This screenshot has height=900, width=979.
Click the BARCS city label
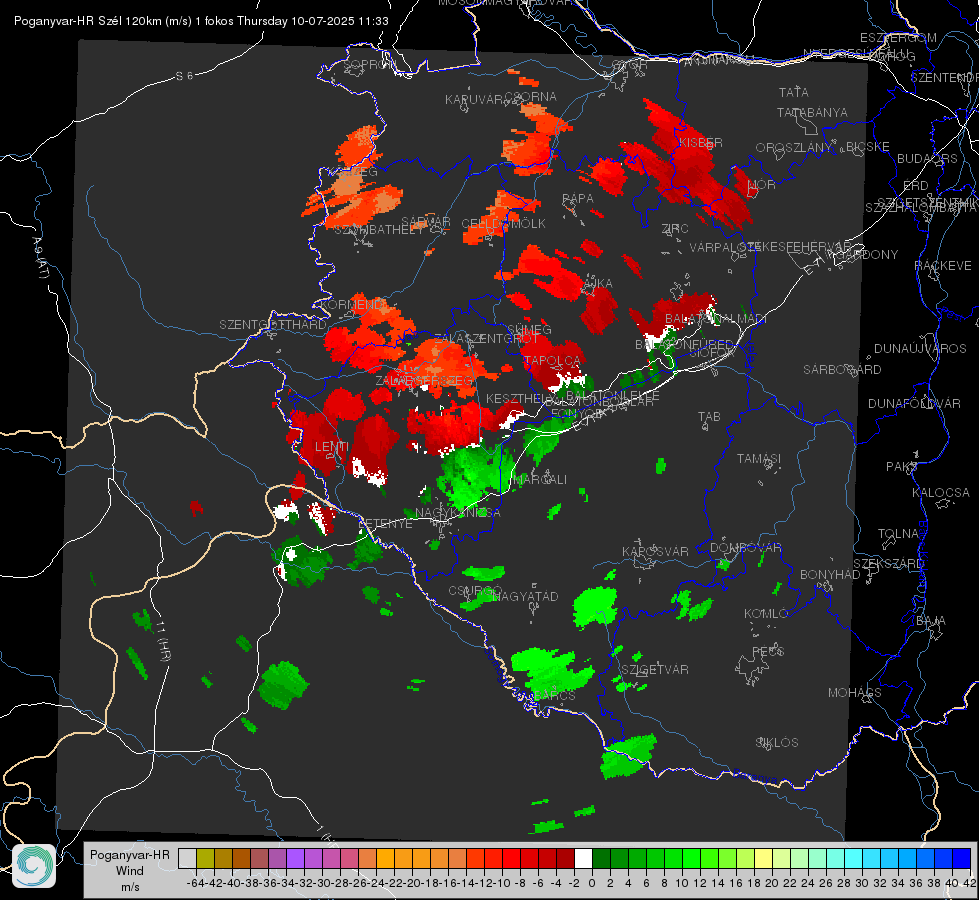tap(554, 695)
